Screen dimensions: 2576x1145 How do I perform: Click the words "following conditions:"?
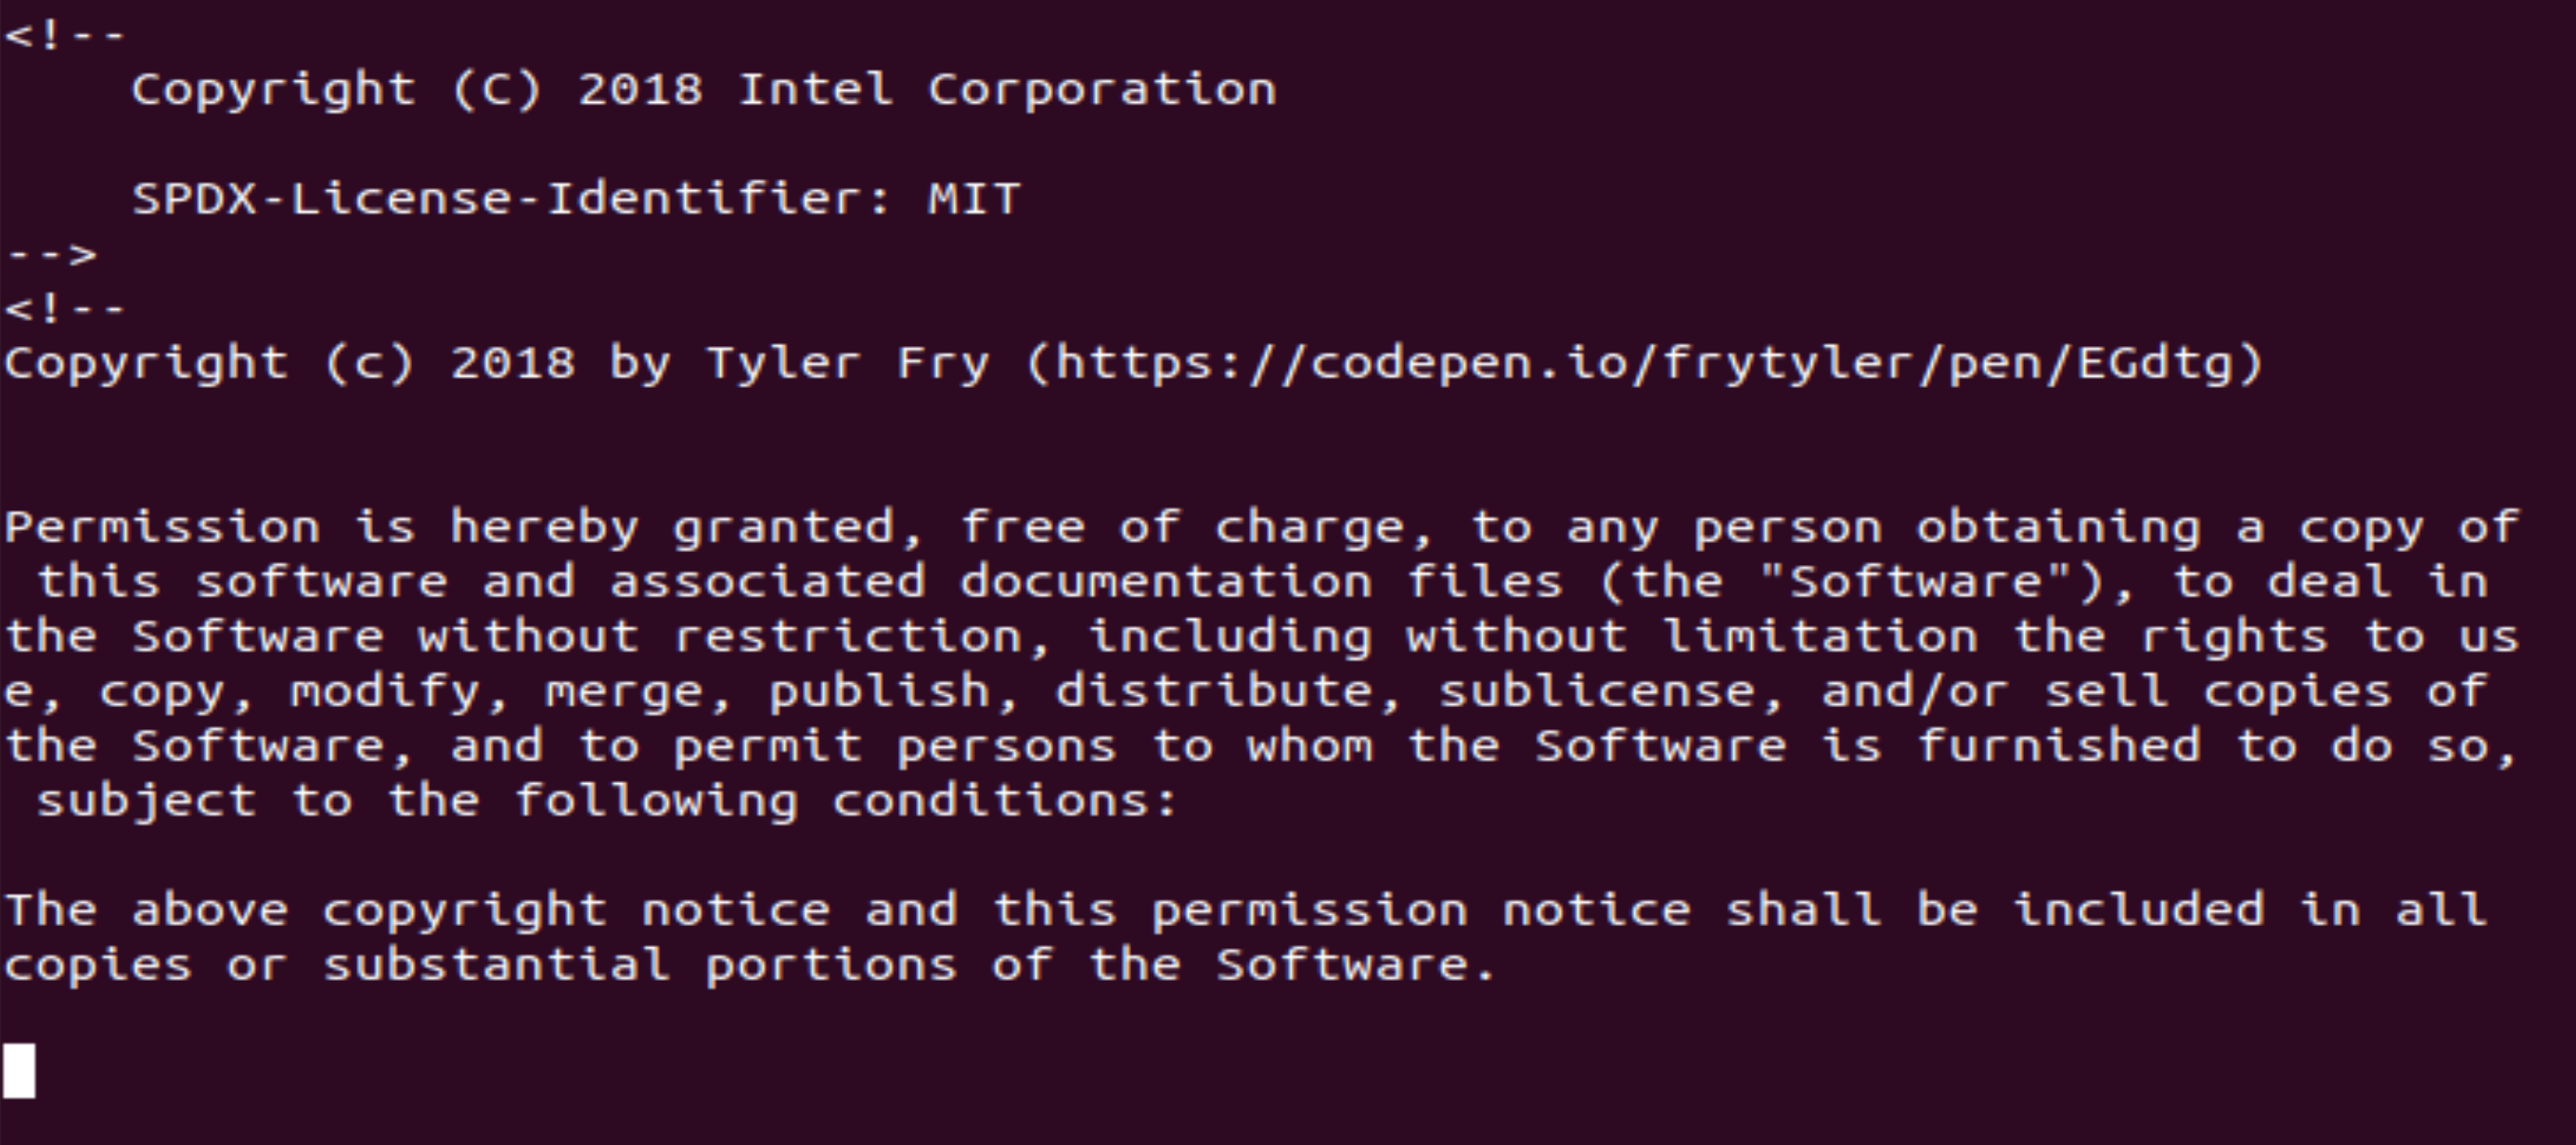[846, 801]
